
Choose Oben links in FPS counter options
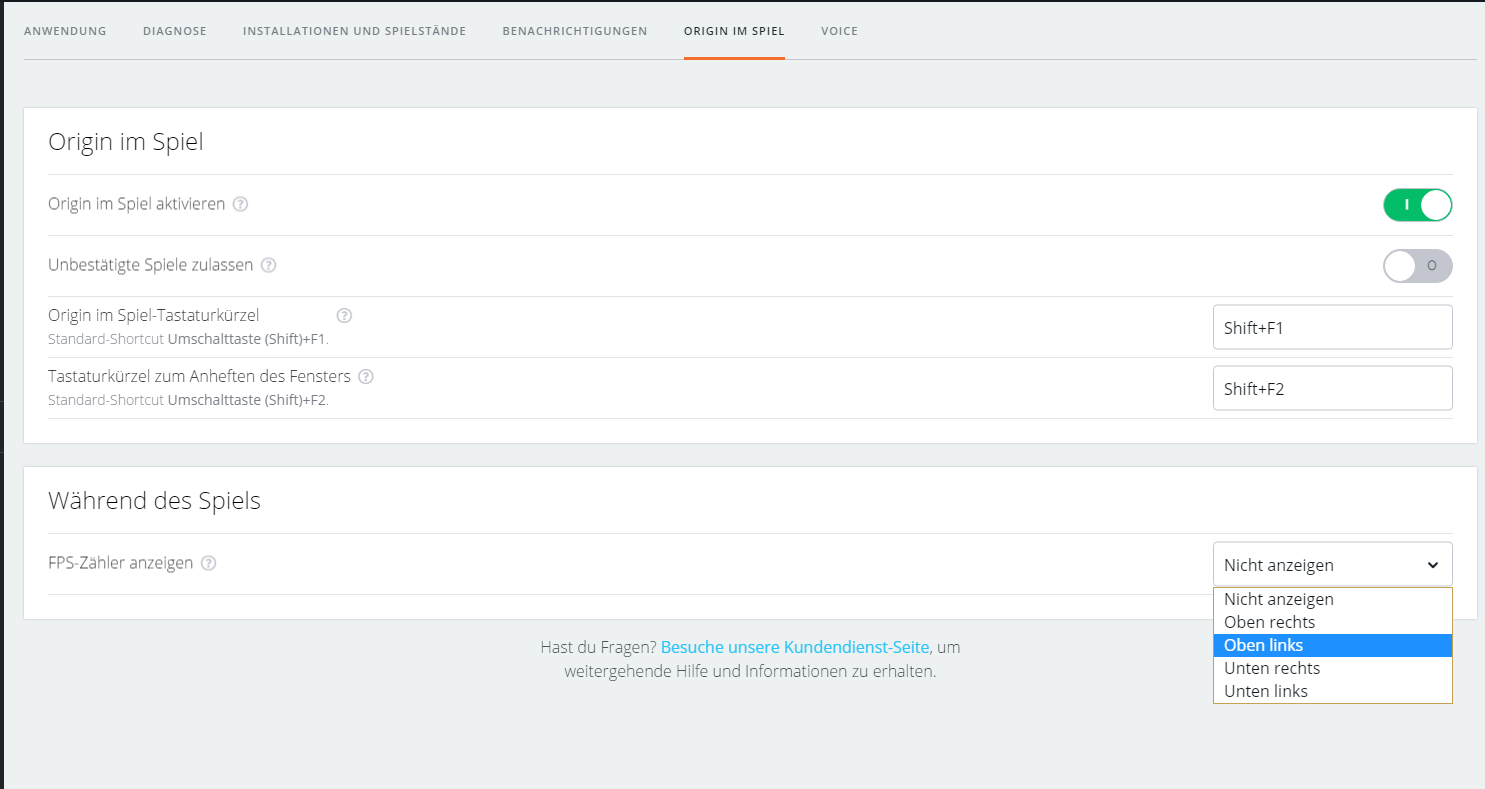tap(1264, 645)
